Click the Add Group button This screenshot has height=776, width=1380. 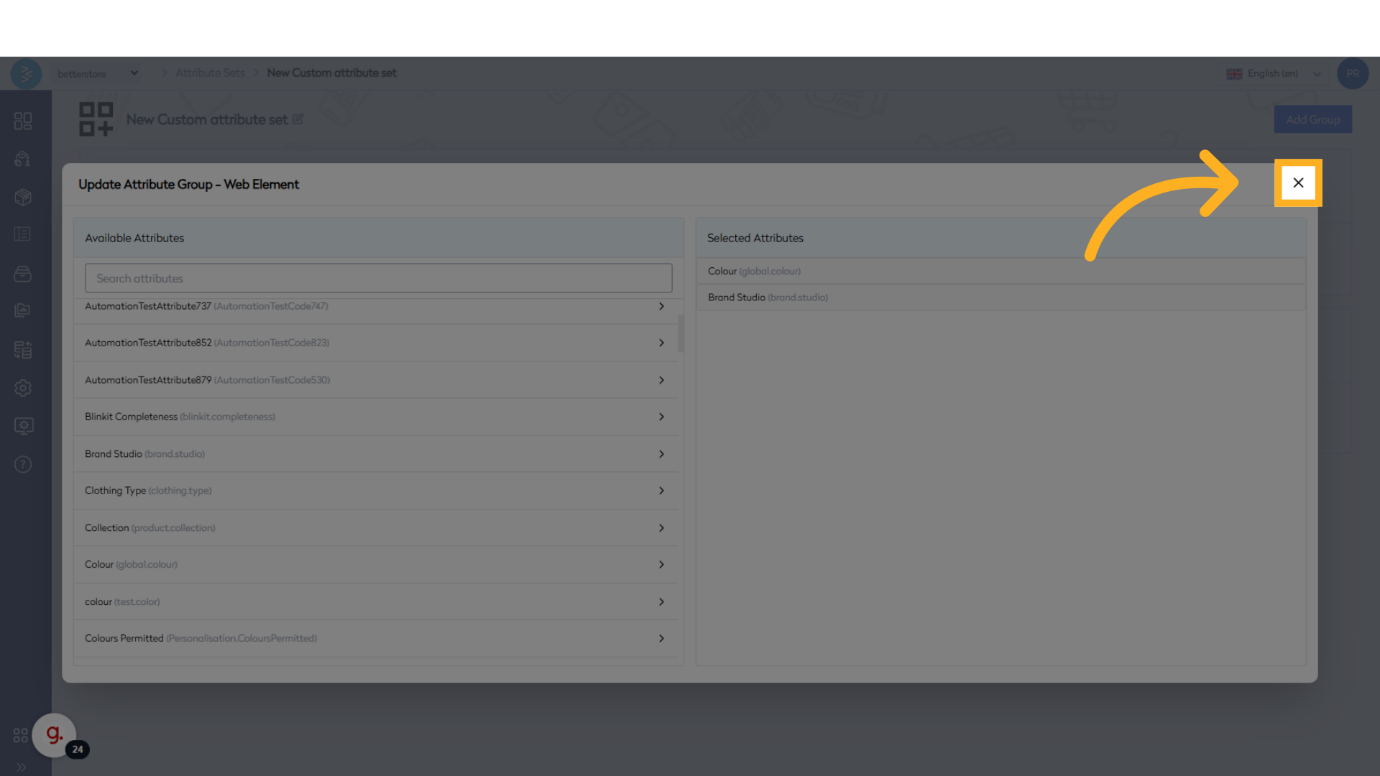[x=1312, y=120]
